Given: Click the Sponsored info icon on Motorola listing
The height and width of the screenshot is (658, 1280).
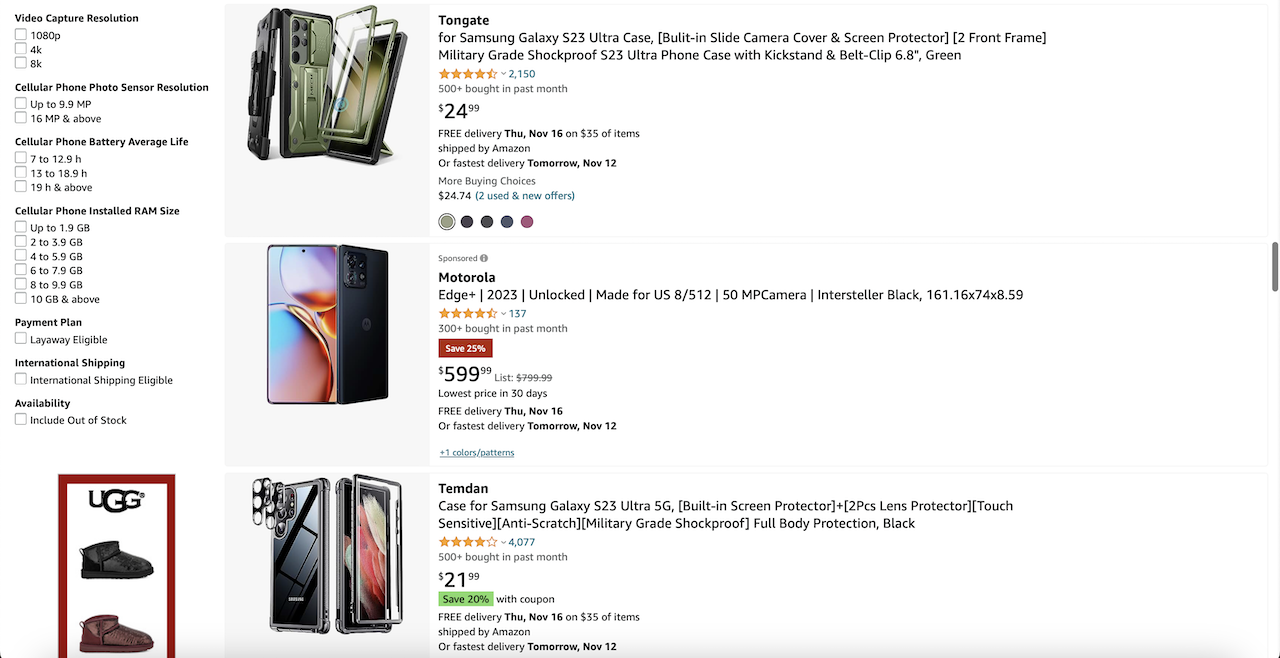Looking at the screenshot, I should 484,258.
